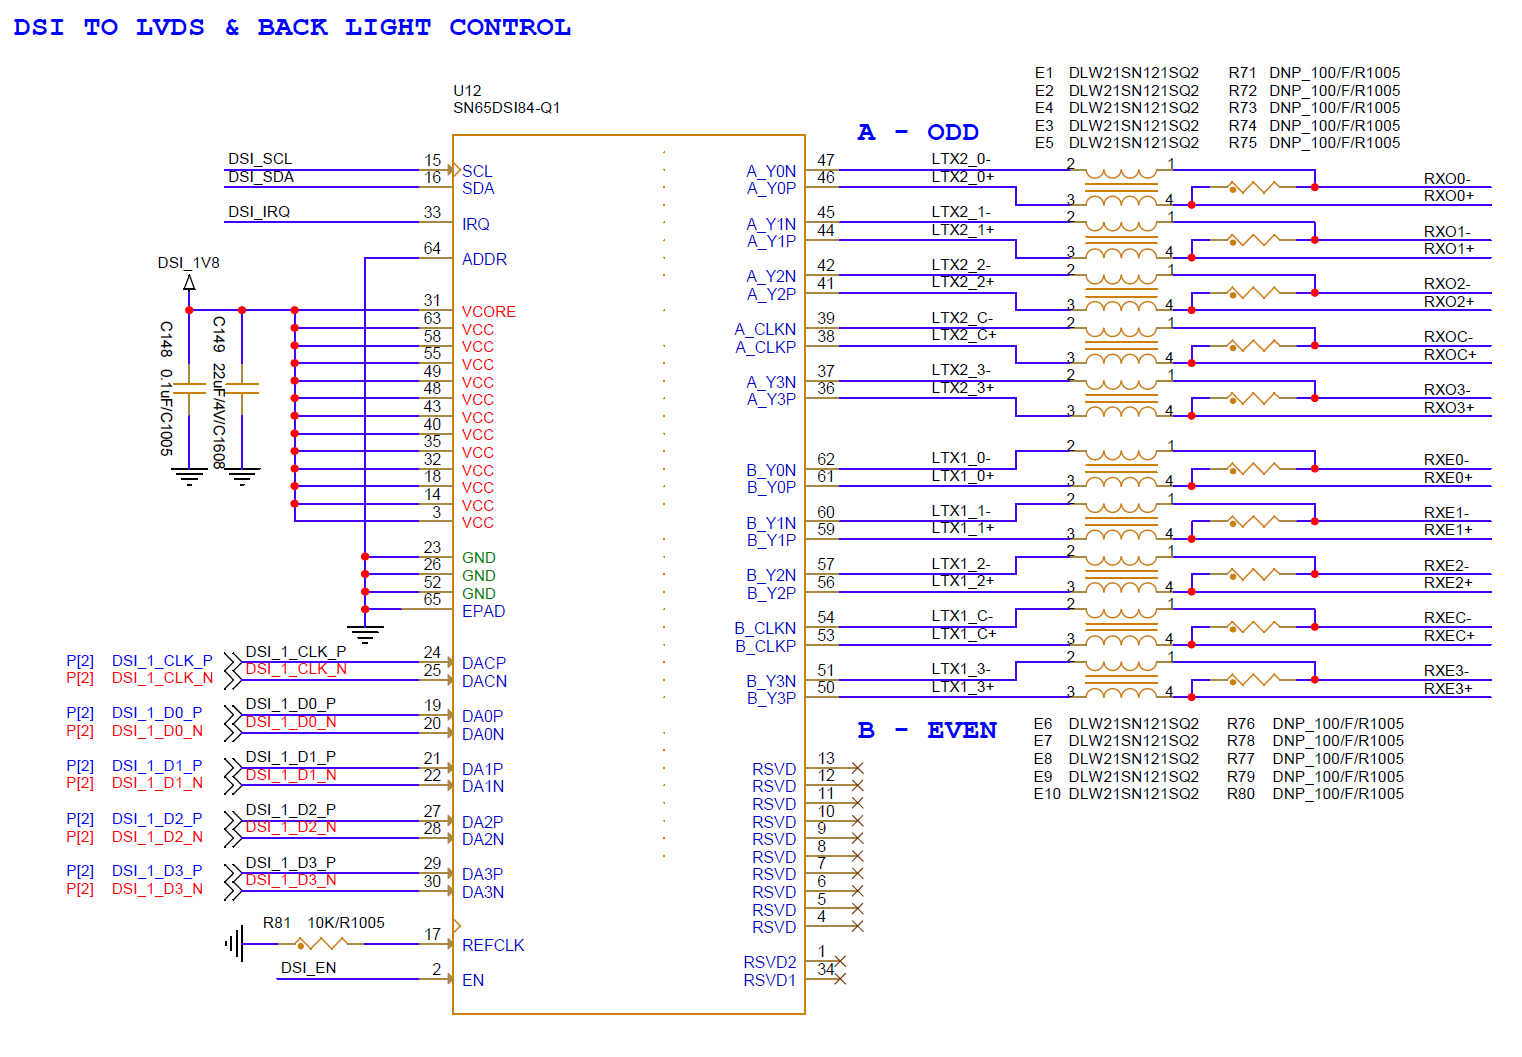Click the ADDR pin name
The height and width of the screenshot is (1057, 1522).
coord(484,259)
